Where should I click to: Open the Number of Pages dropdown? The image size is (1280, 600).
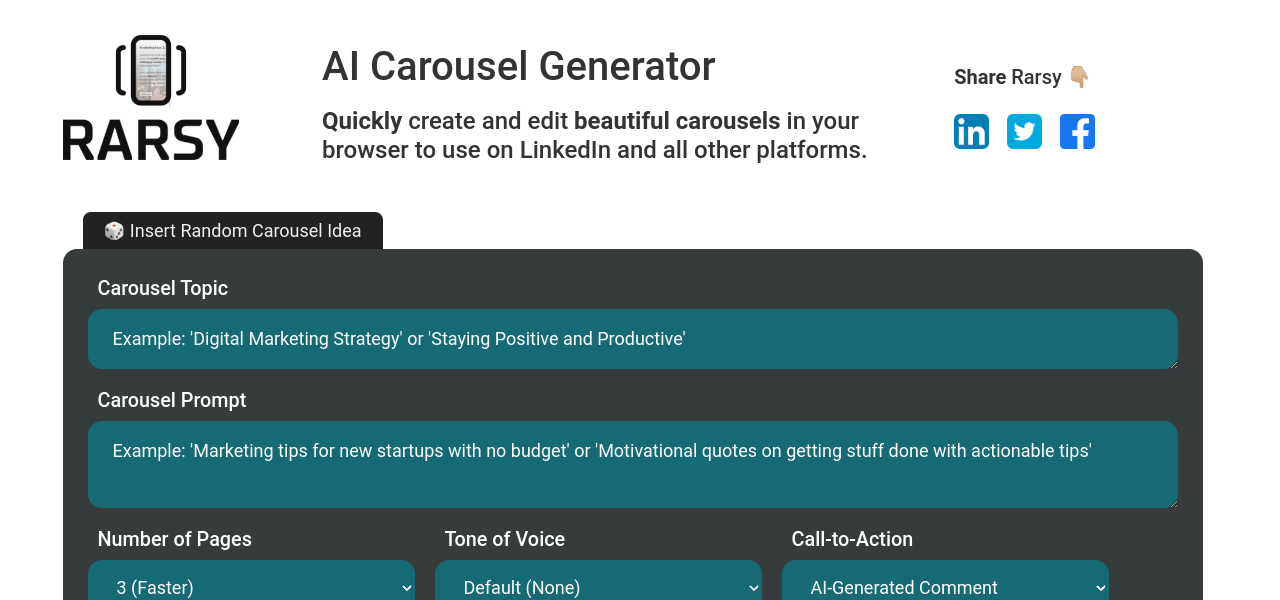point(251,587)
